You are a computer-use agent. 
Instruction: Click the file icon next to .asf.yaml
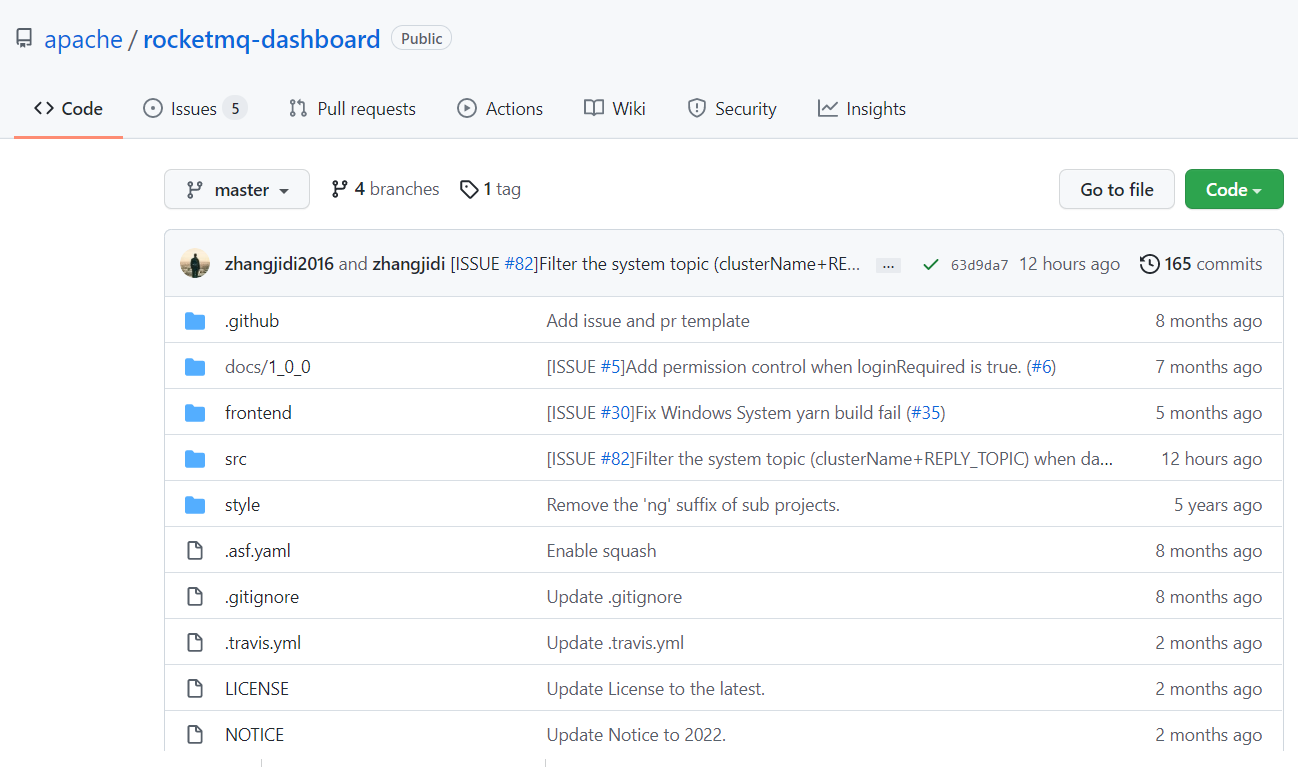click(195, 551)
